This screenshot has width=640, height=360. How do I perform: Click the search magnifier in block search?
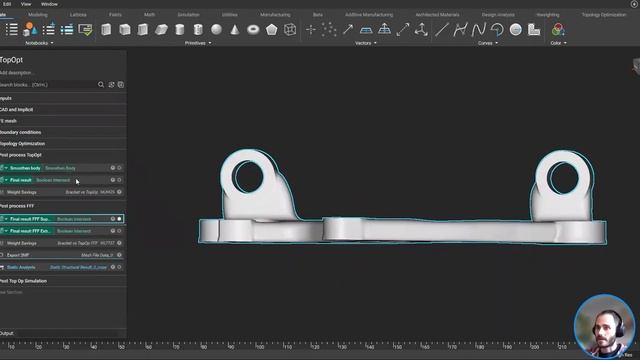(x=101, y=84)
